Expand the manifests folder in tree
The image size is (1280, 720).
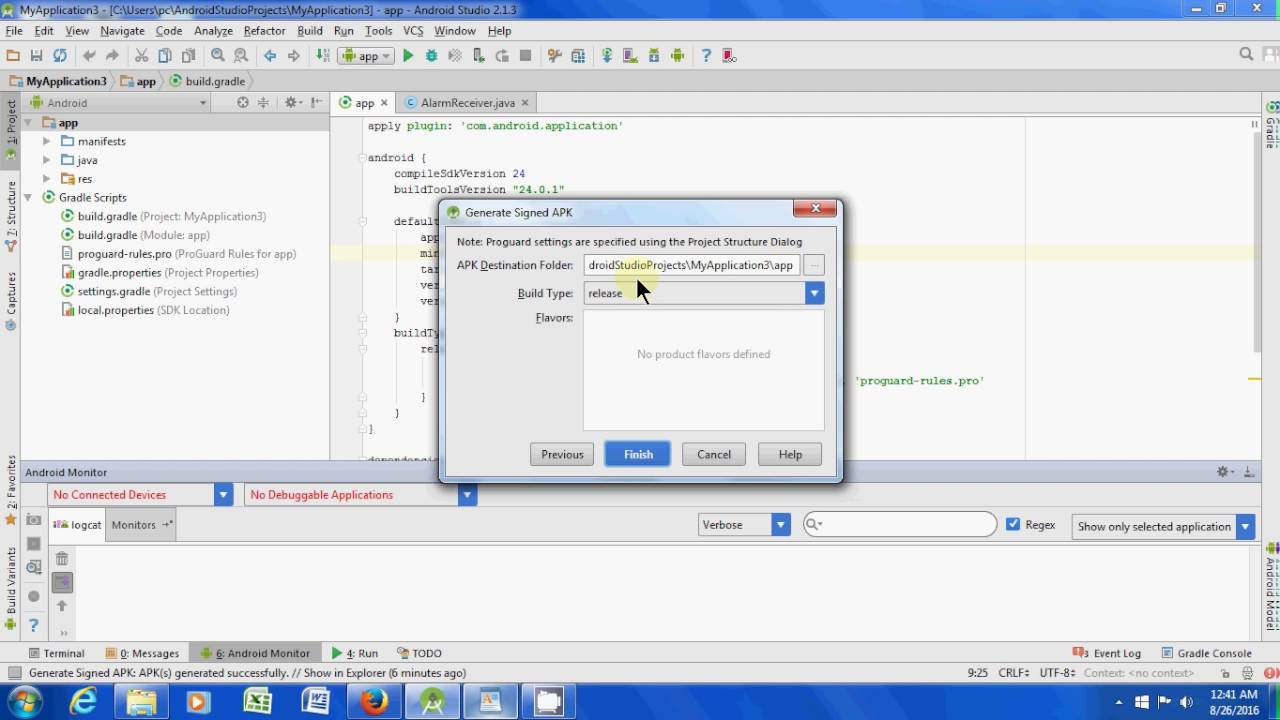pos(46,141)
